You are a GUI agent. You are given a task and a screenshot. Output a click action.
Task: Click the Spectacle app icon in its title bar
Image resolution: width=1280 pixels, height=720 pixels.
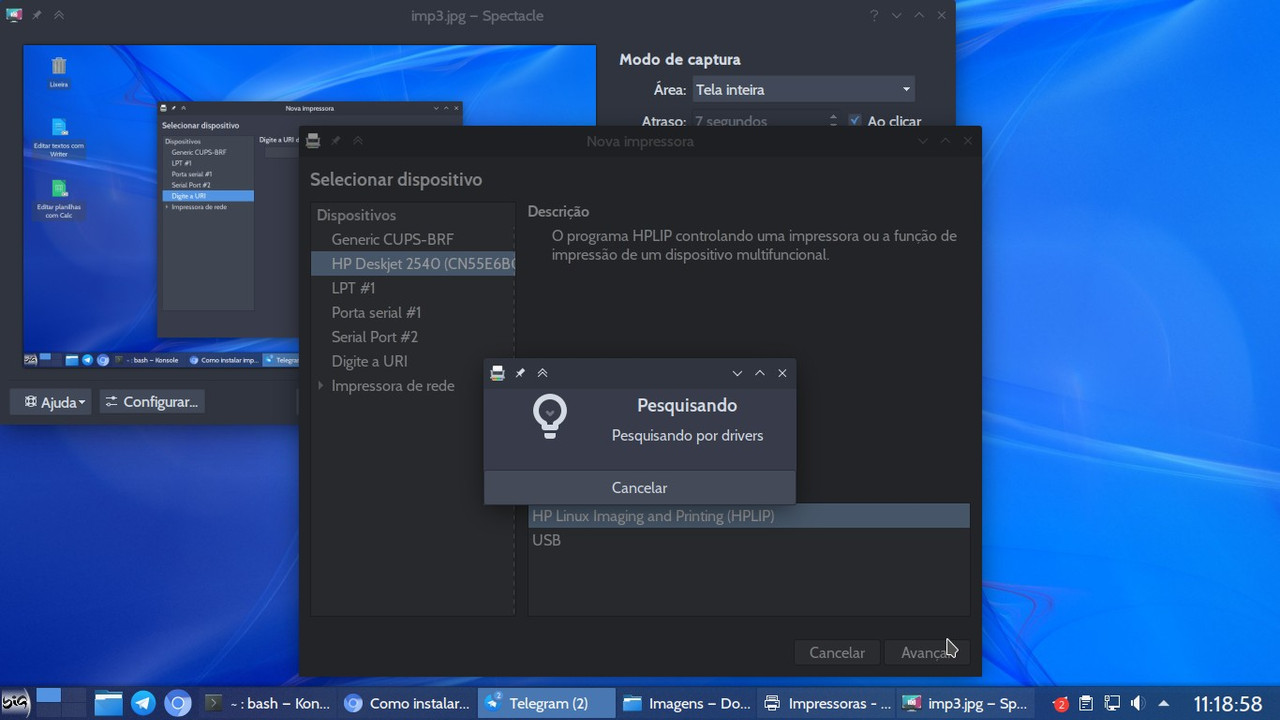pos(14,15)
